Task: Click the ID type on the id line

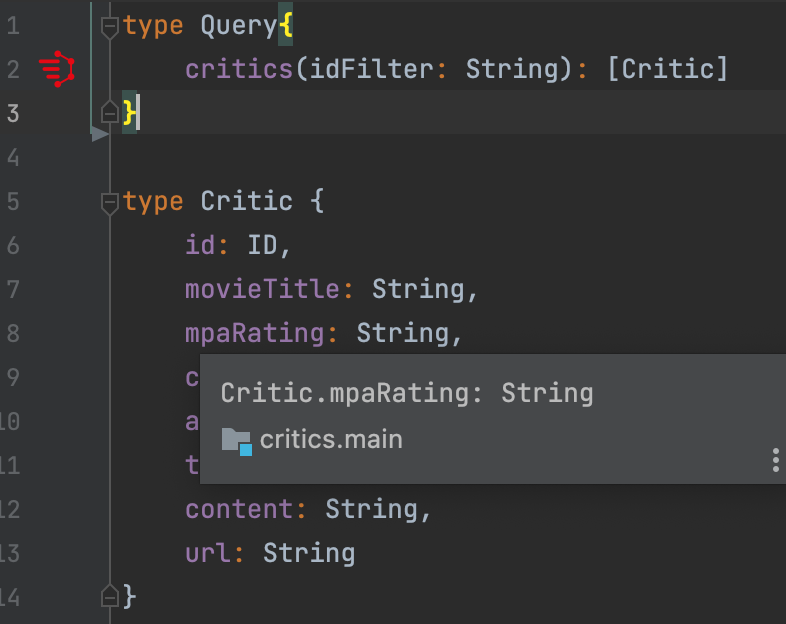Action: click(264, 246)
